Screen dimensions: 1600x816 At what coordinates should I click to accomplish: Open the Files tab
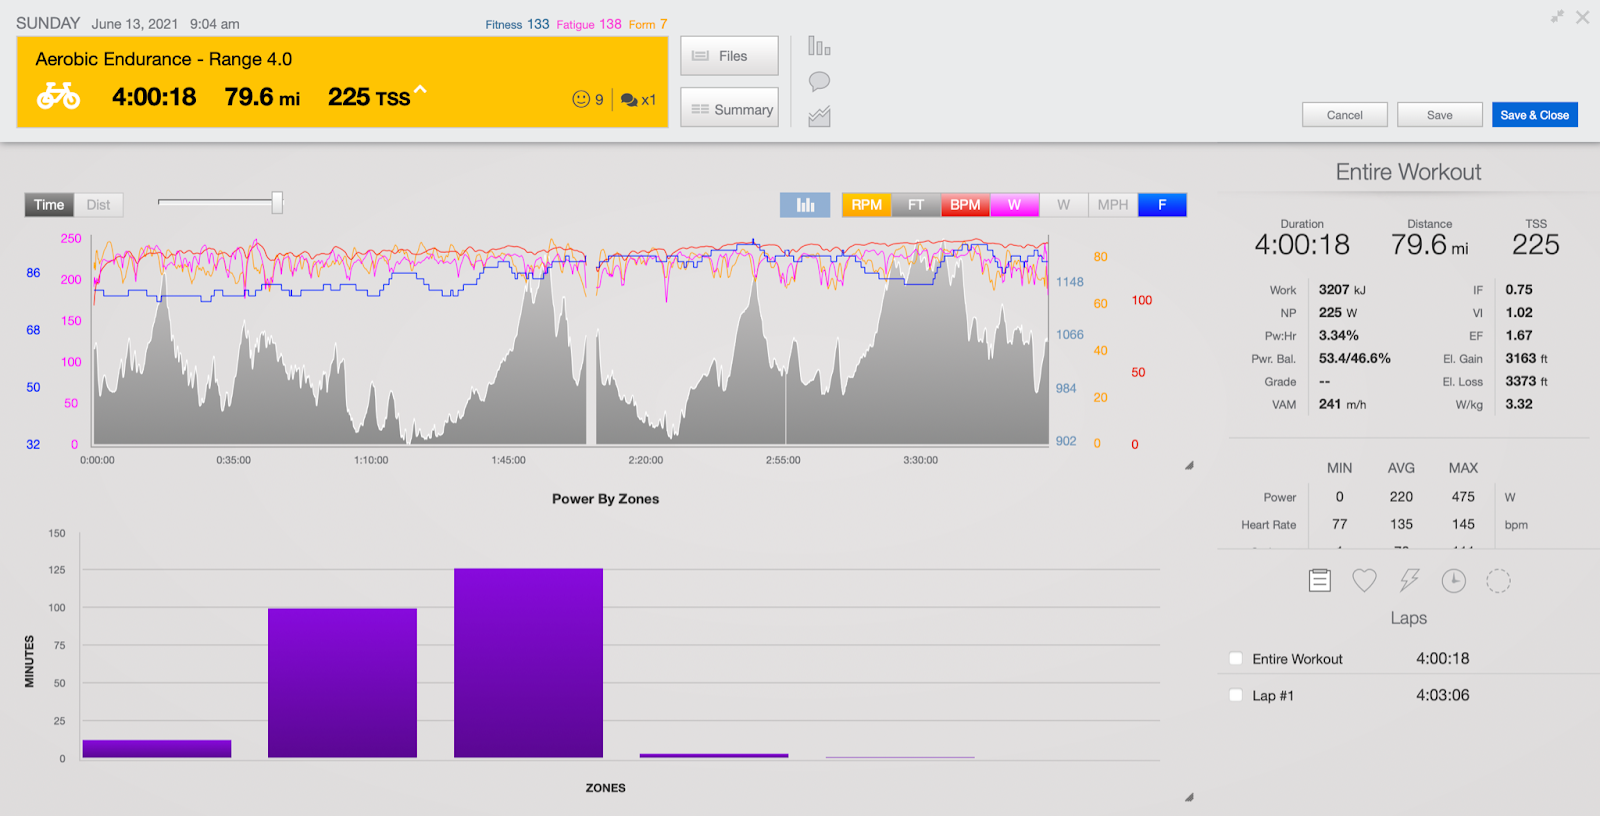coord(730,56)
